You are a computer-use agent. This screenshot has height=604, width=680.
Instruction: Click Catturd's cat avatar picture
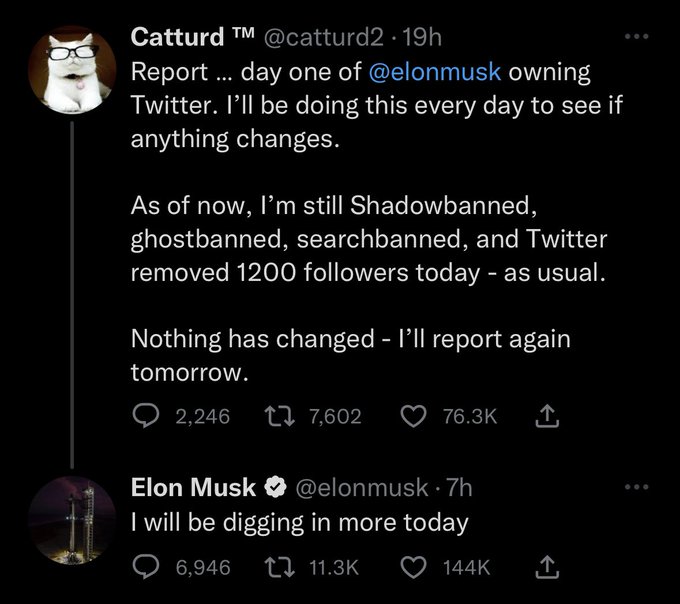coord(68,67)
